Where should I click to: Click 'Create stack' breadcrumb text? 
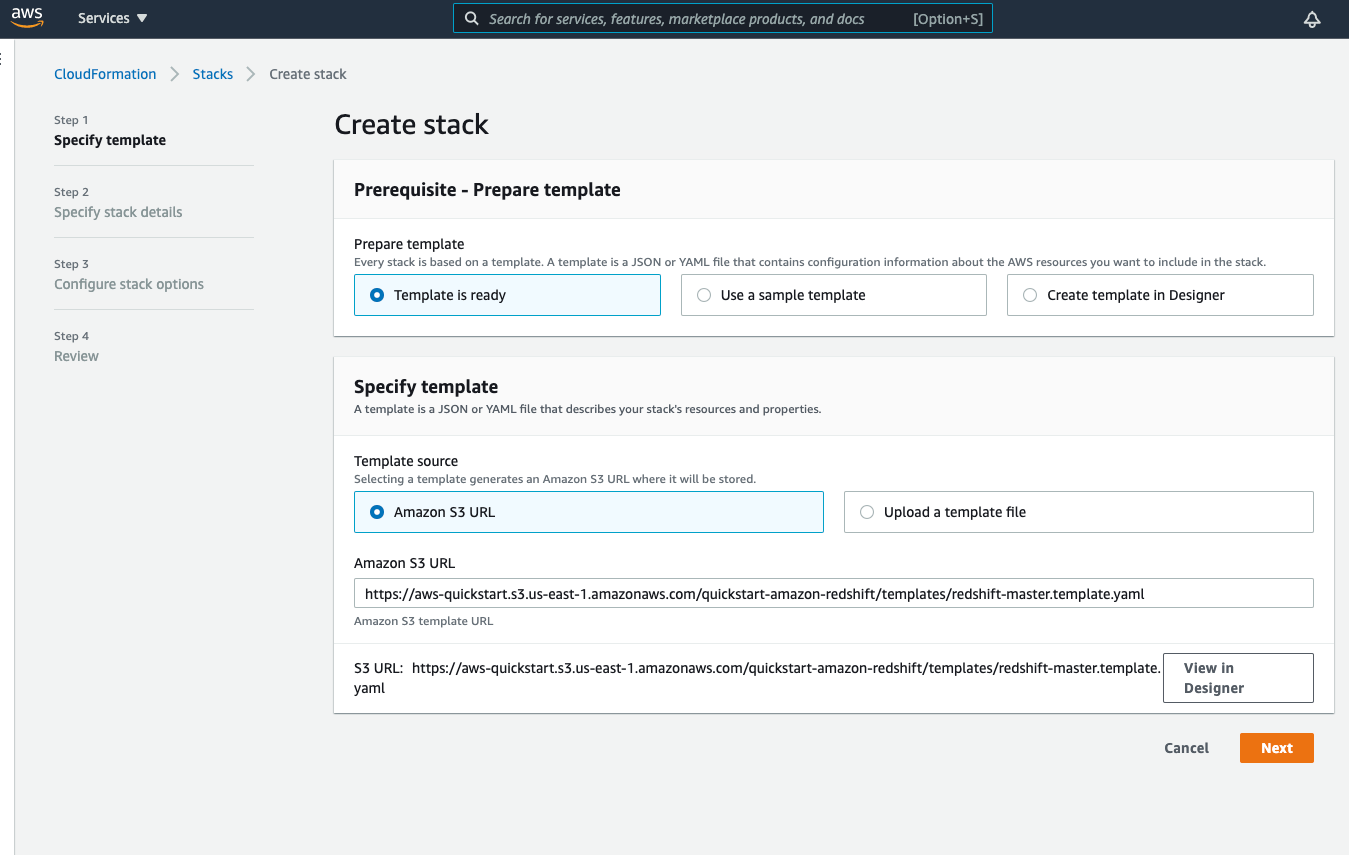308,74
